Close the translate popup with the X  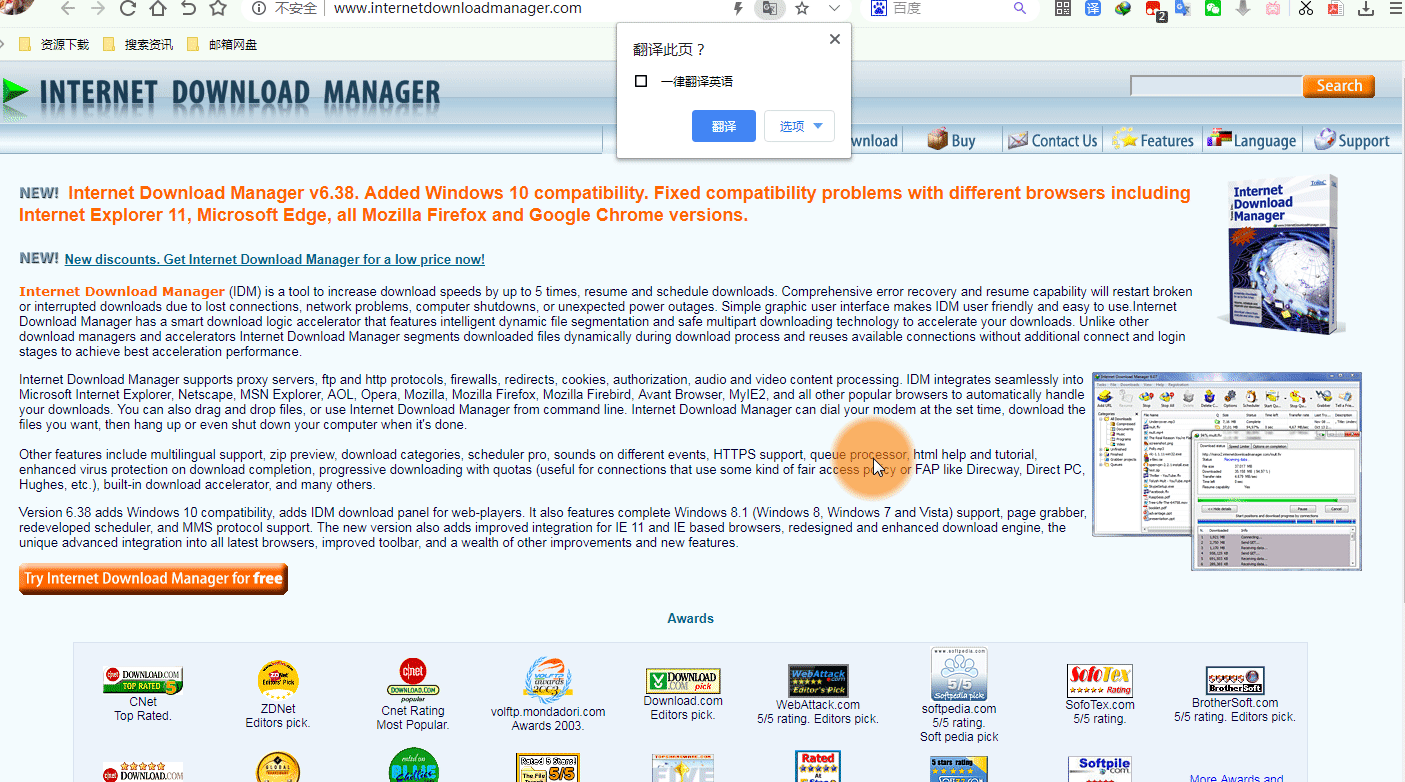click(x=835, y=39)
